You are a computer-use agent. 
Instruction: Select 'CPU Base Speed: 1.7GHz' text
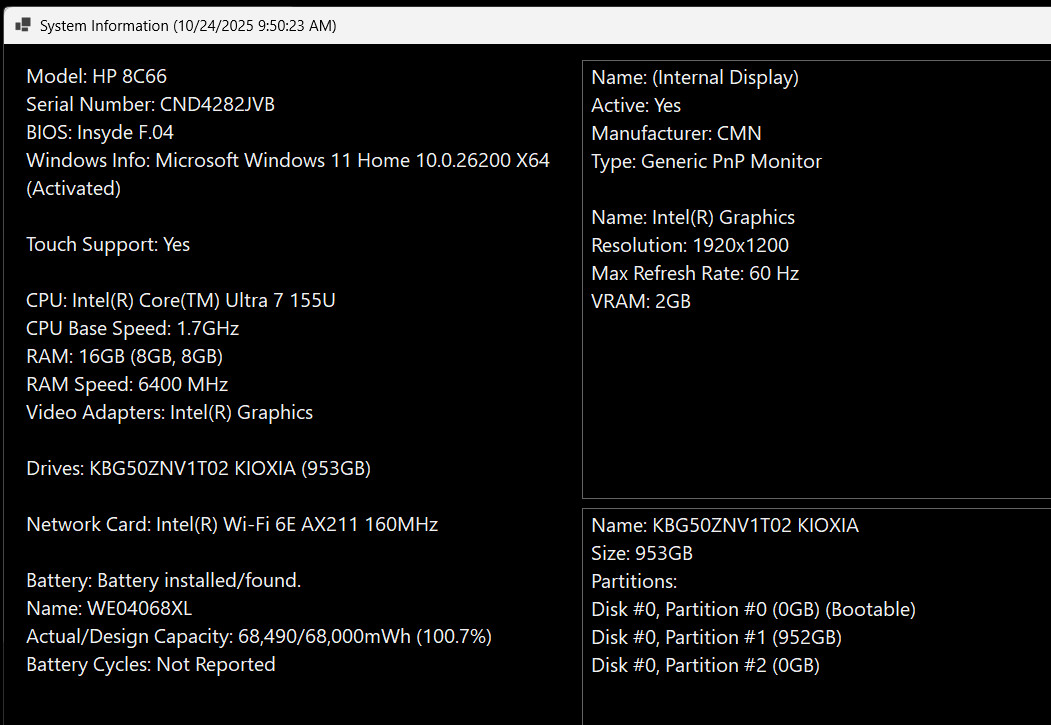[133, 328]
